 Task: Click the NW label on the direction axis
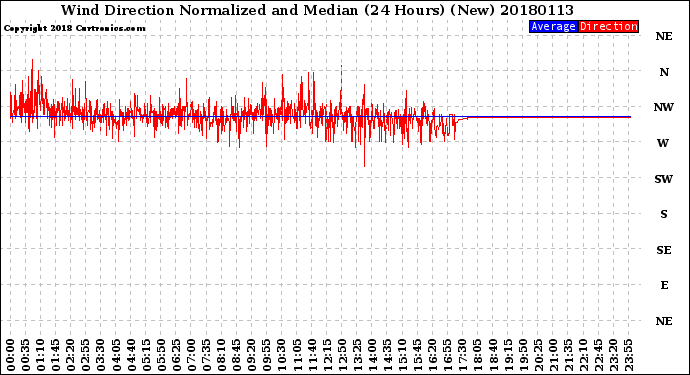pyautogui.click(x=664, y=107)
